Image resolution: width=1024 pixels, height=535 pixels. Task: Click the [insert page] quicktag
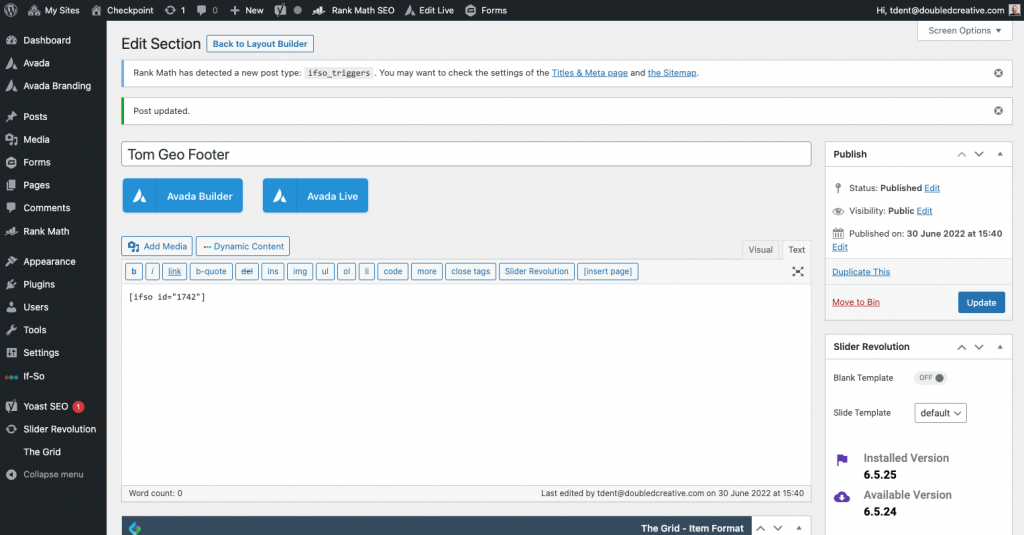(607, 271)
